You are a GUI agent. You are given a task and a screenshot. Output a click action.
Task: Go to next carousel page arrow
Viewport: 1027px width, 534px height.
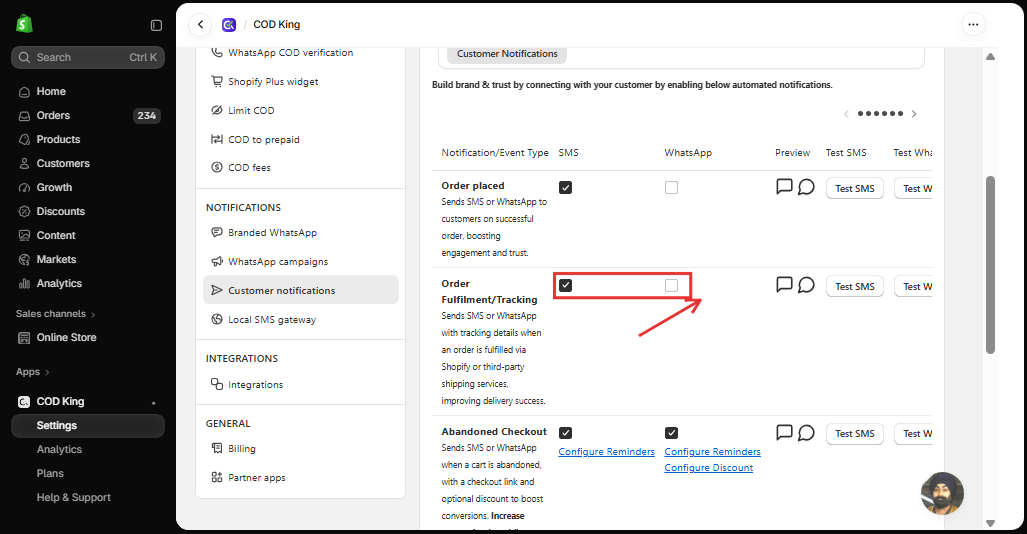pos(914,114)
